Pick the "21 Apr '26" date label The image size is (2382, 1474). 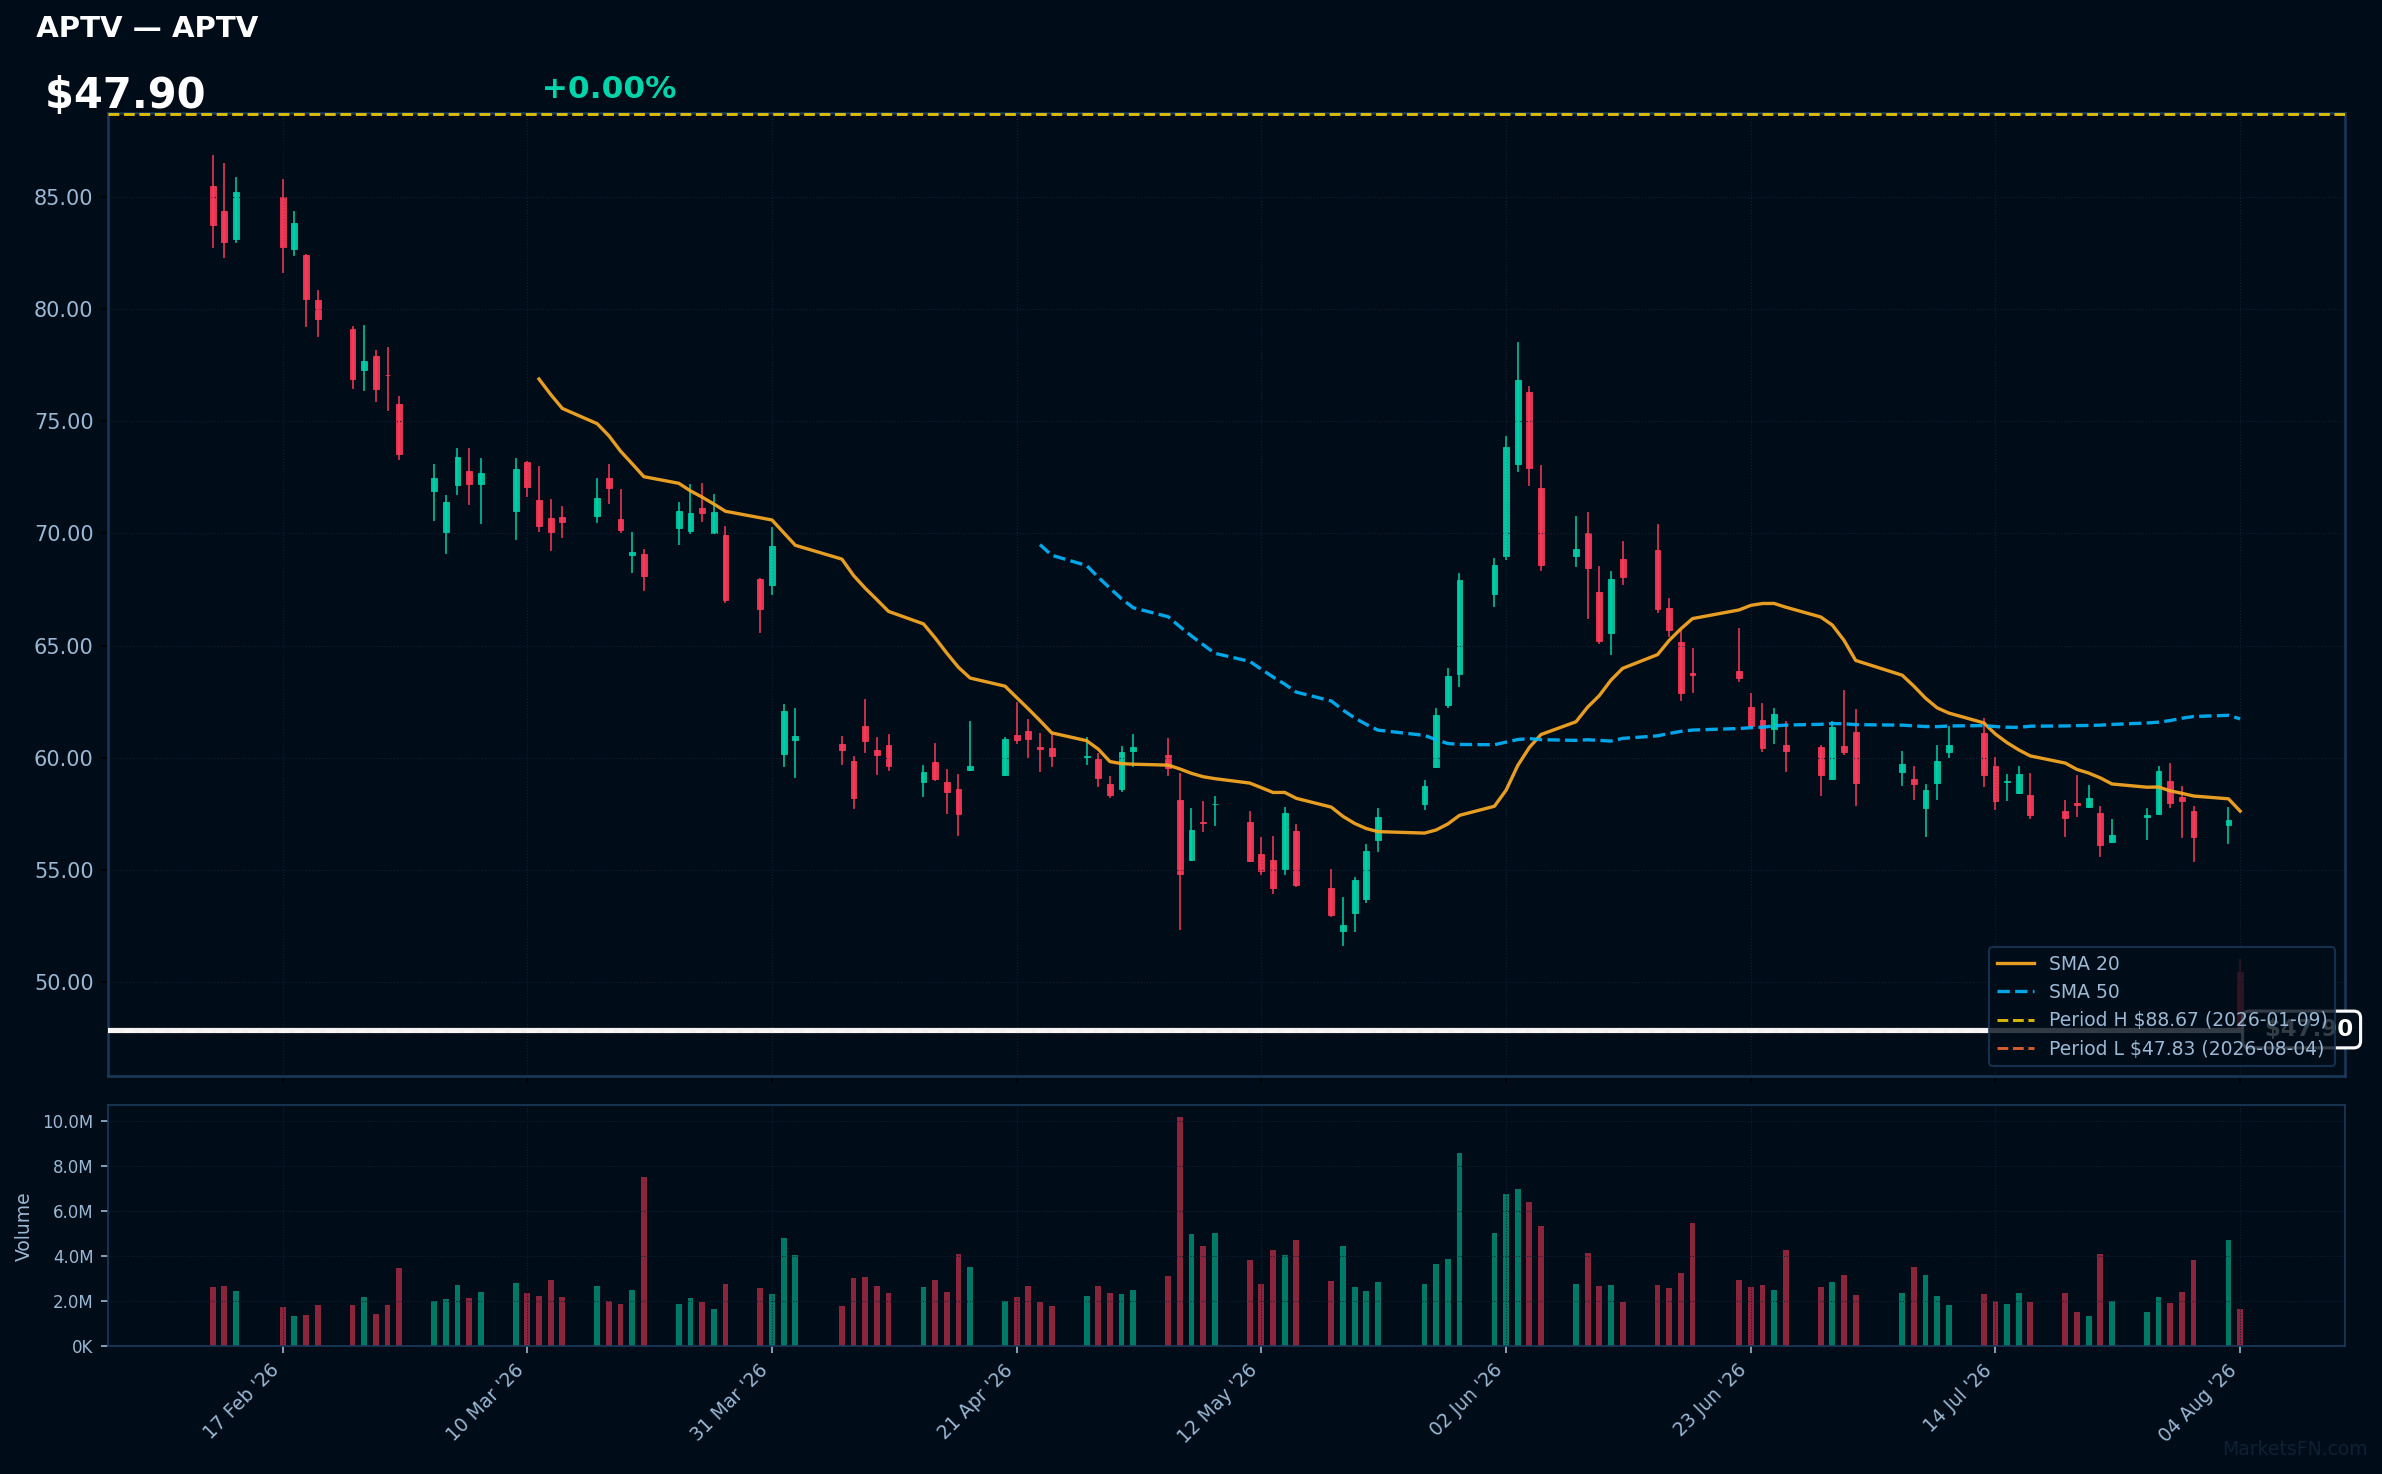point(975,1401)
